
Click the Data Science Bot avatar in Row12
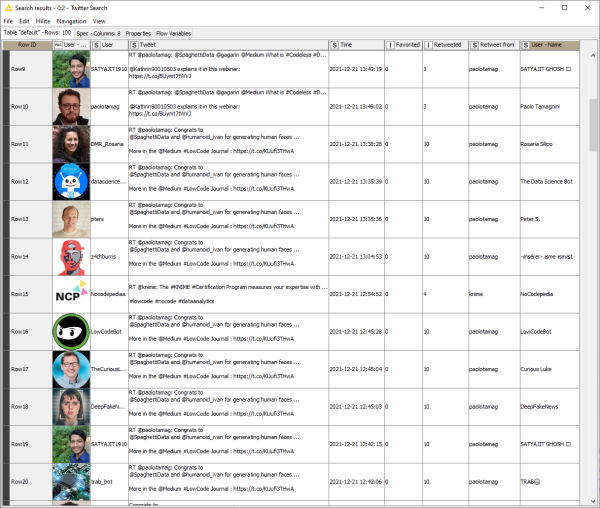tap(71, 182)
